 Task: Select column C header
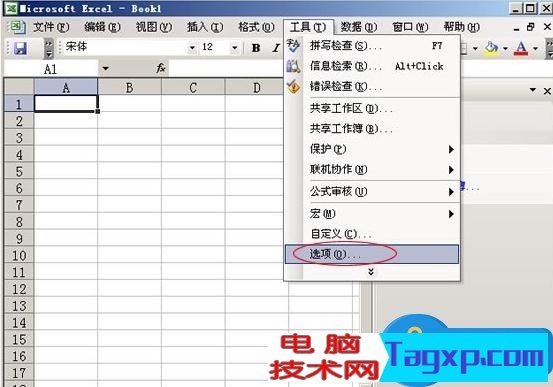point(193,87)
